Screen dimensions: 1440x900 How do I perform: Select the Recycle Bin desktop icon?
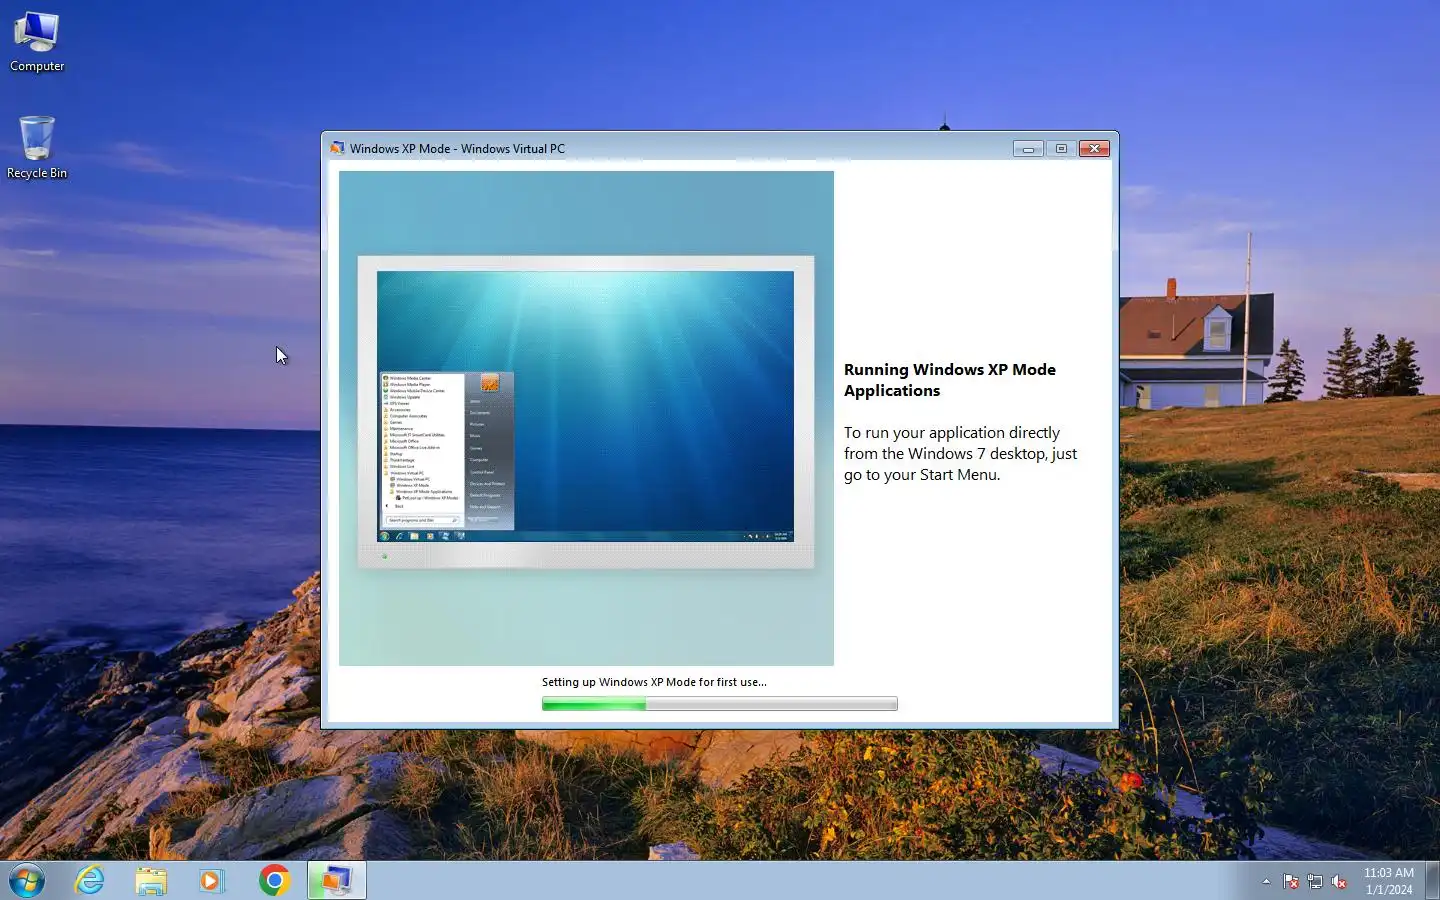pos(37,147)
